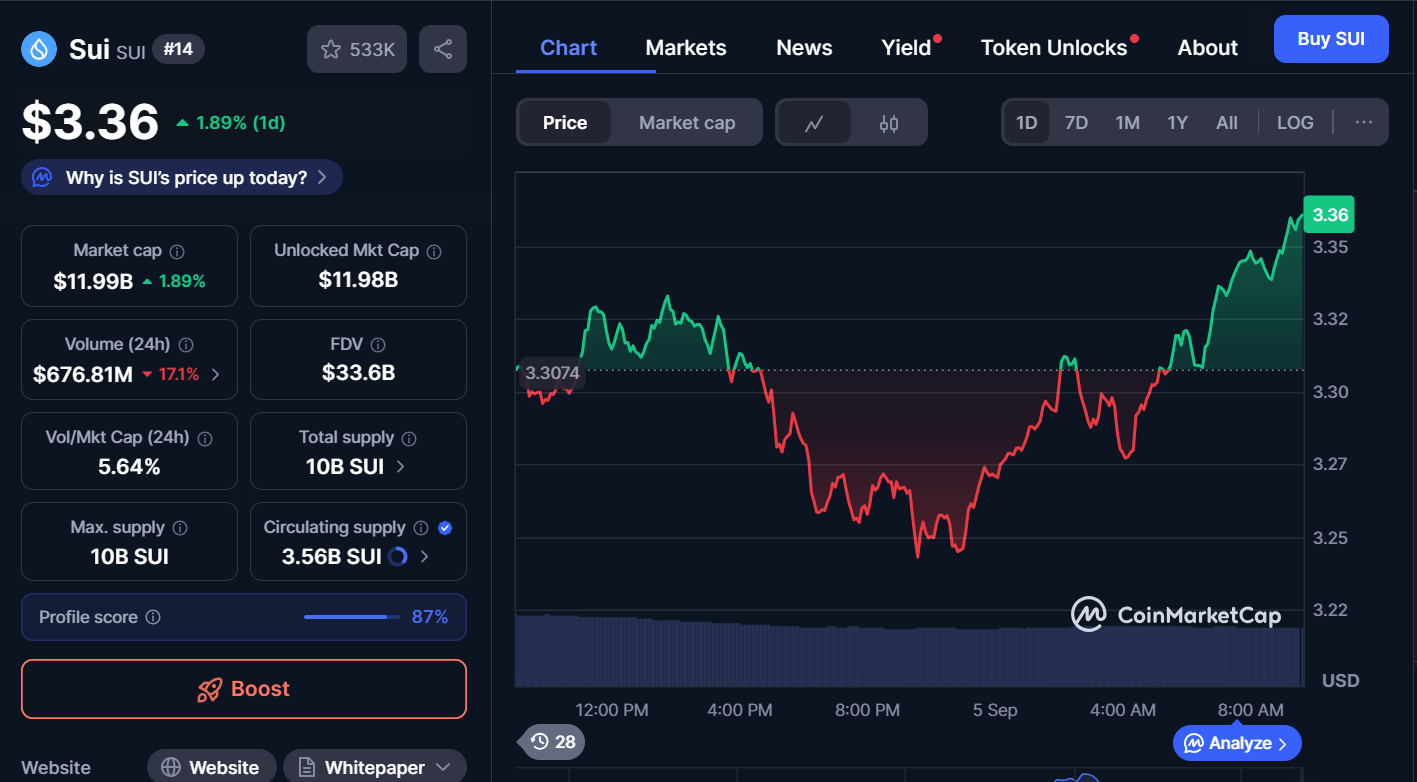Click the #14 rank badge
Image resolution: width=1417 pixels, height=782 pixels.
[178, 49]
